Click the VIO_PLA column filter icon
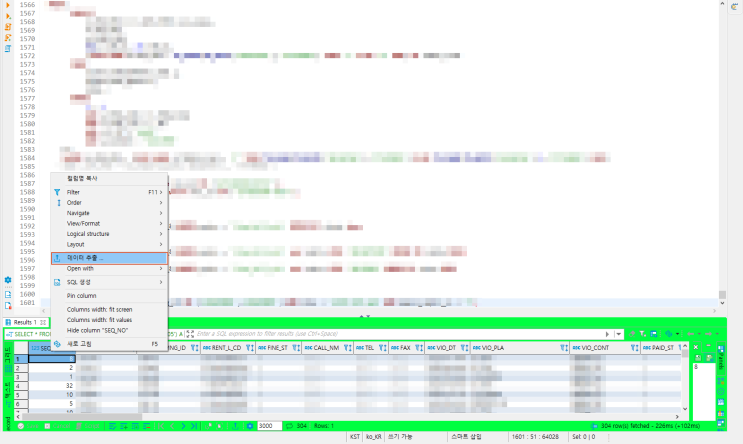Screen dimensions: 743x444 coord(564,348)
